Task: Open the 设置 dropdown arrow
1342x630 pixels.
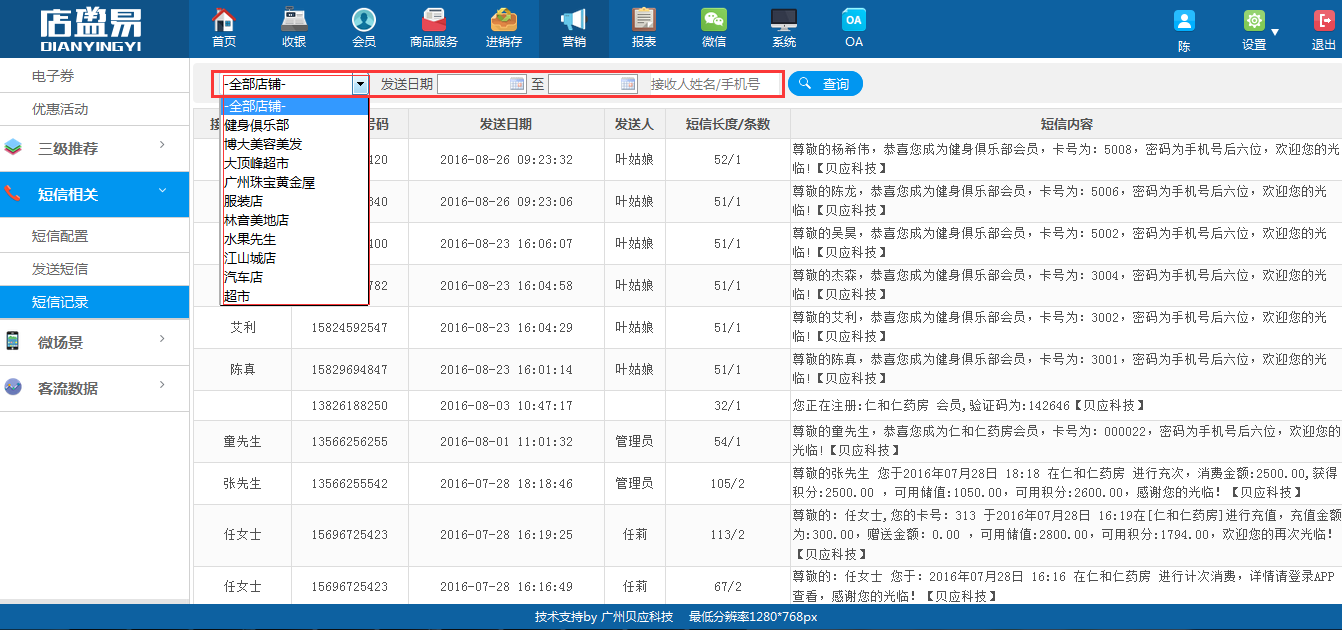Action: [1275, 33]
